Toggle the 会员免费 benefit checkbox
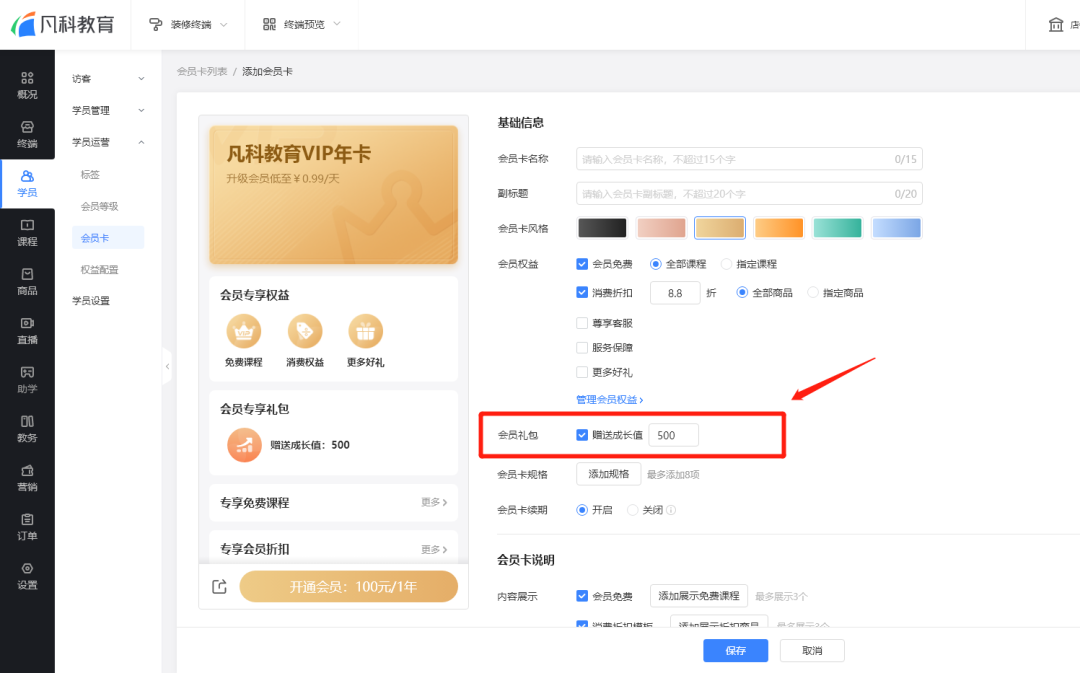This screenshot has width=1080, height=673. (x=582, y=264)
